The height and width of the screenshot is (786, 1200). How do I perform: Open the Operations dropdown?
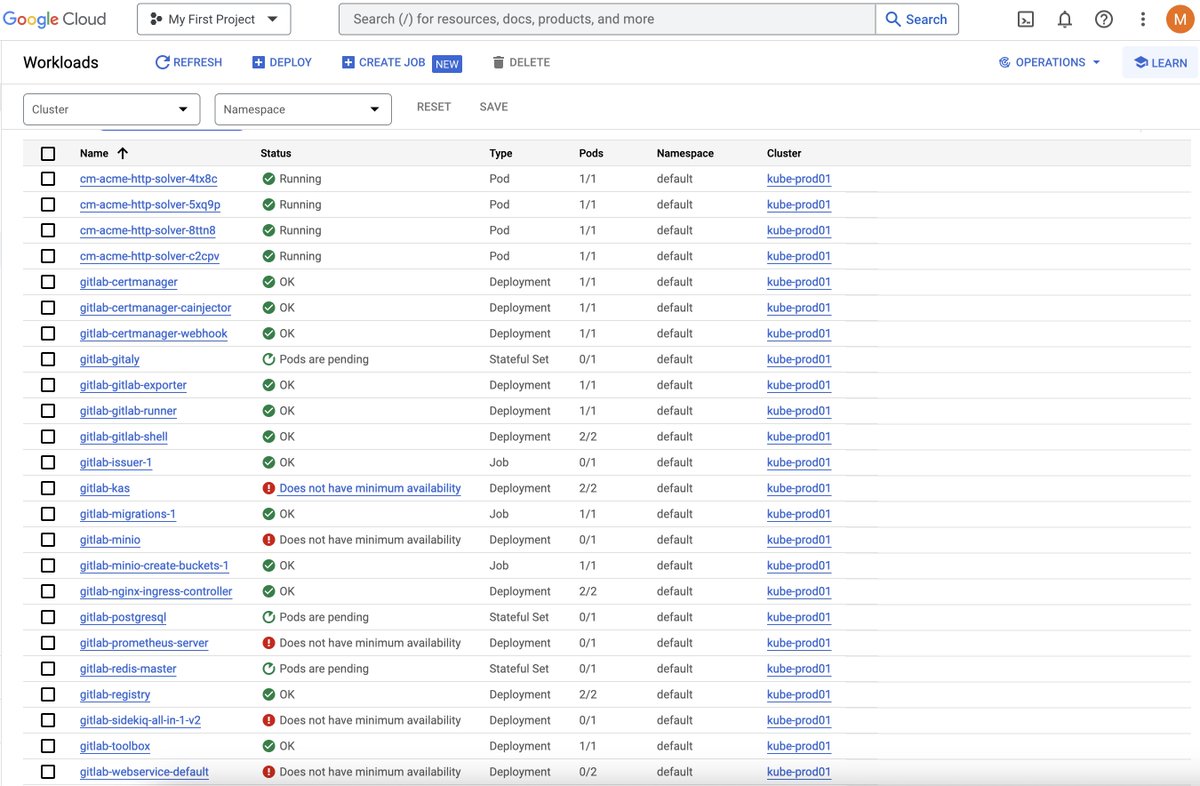[1049, 62]
